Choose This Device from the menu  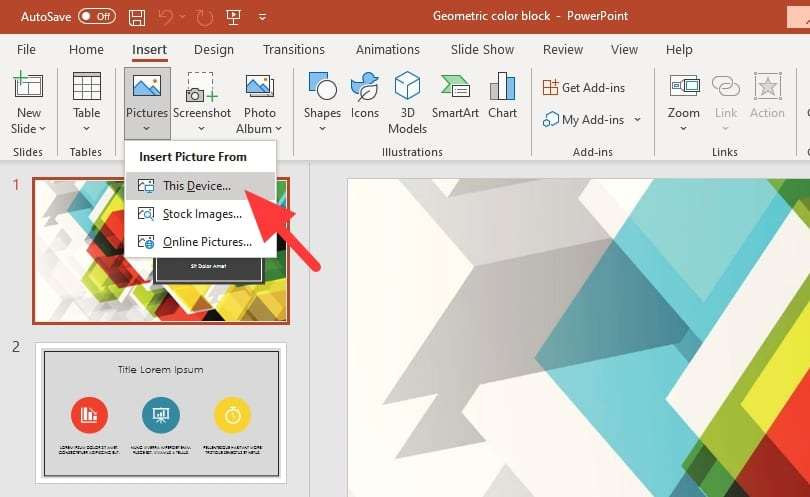coord(196,186)
